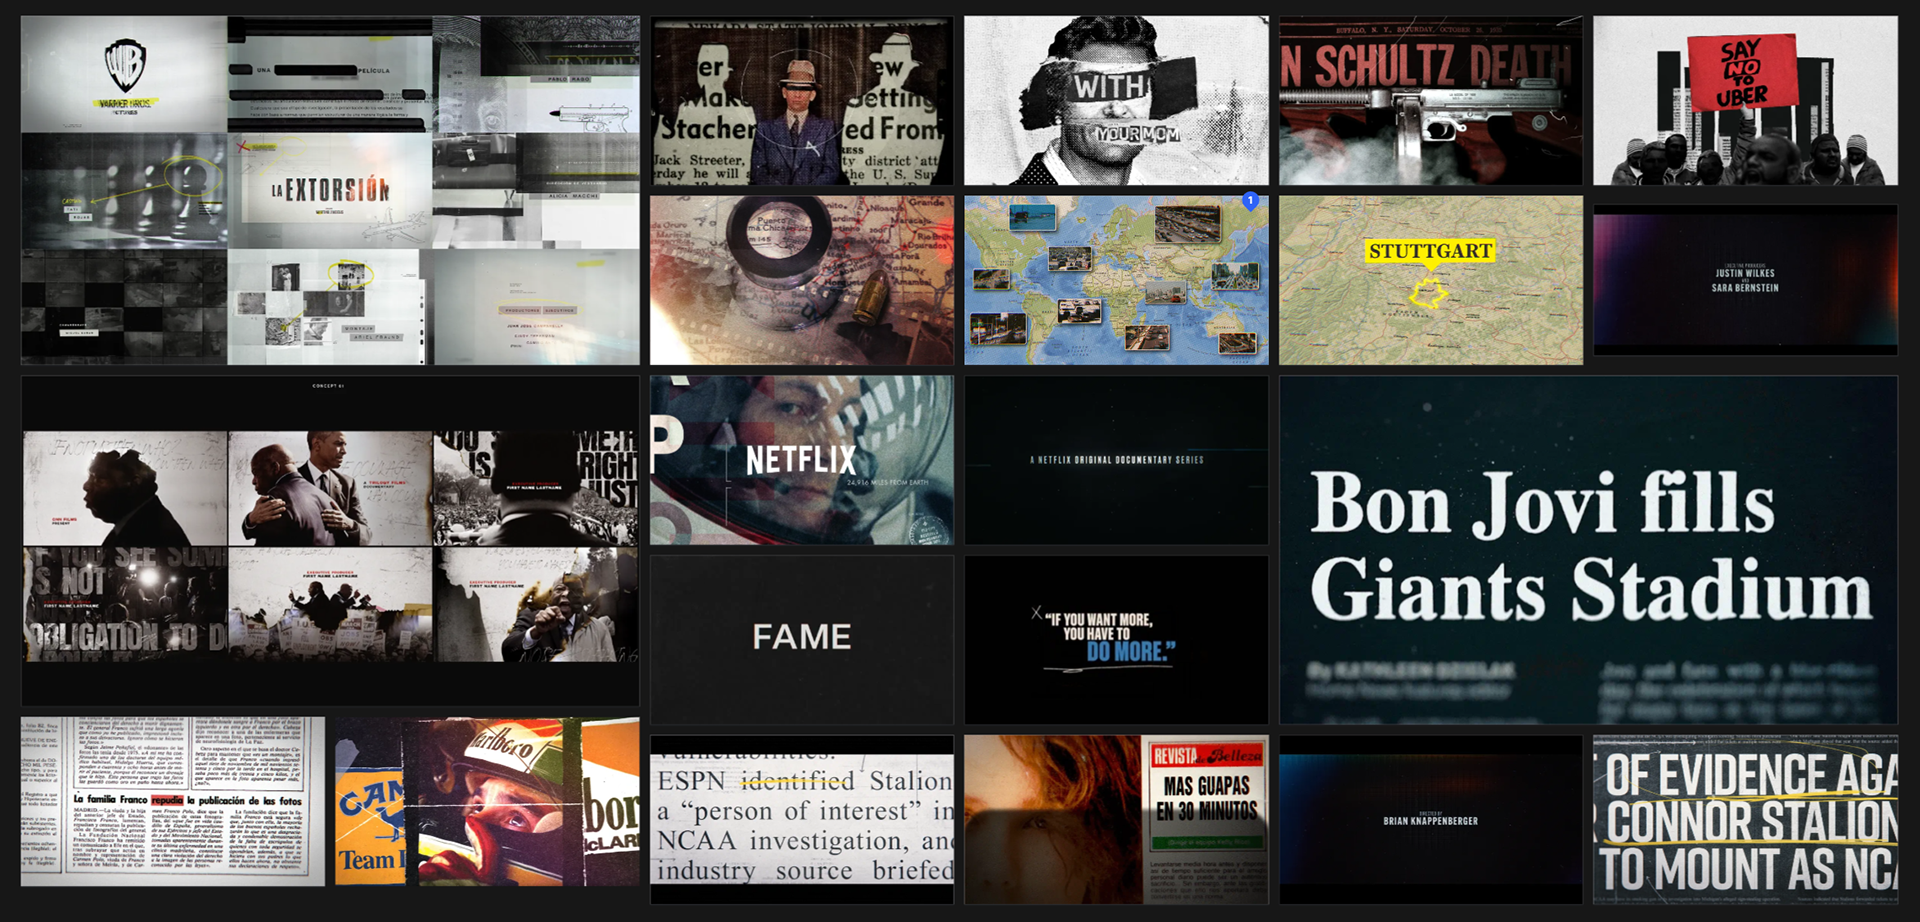Select the FAME title card thumbnail
Image resolution: width=1920 pixels, height=922 pixels.
(x=802, y=640)
